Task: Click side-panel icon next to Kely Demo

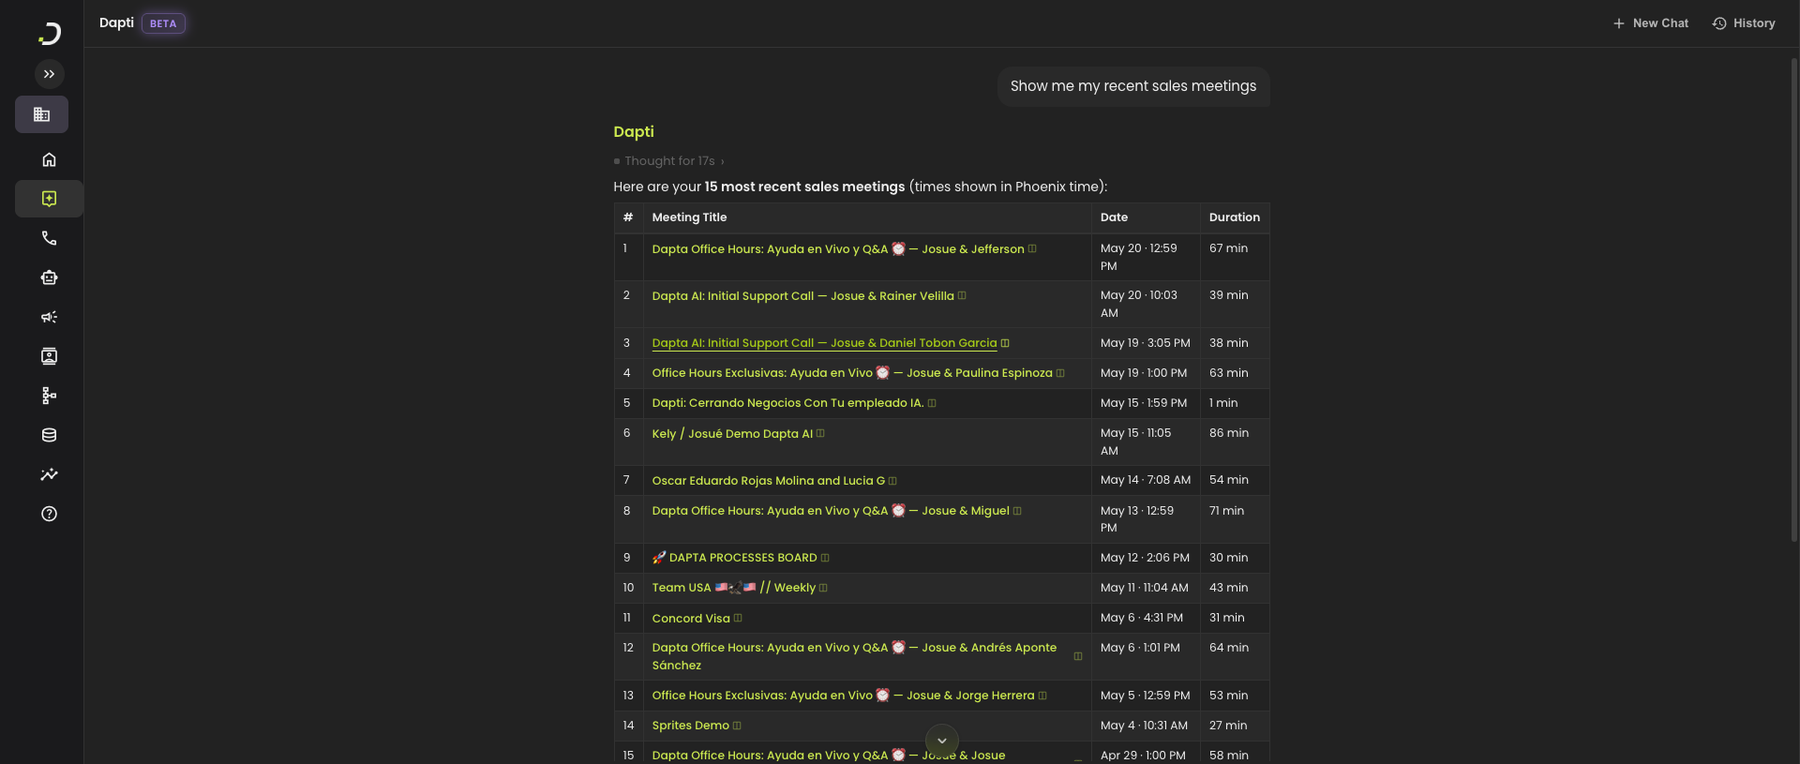Action: coord(820,434)
